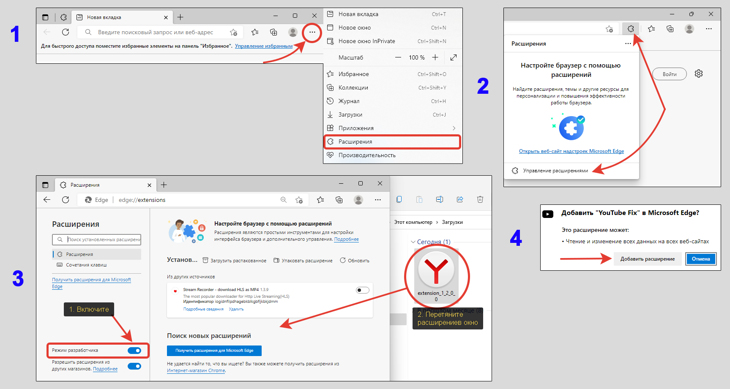Click 'Упаковать расширение' button
The height and width of the screenshot is (389, 730).
303,261
